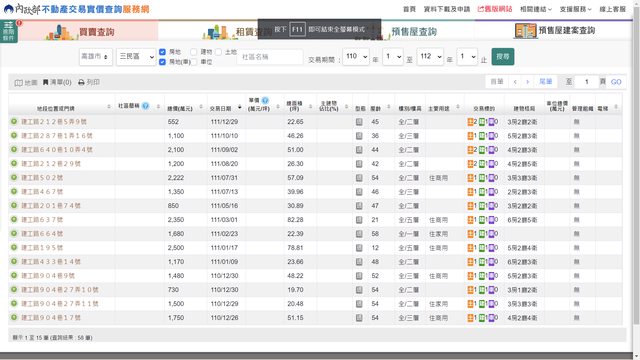Click the green 搜尋 search button
This screenshot has width=640, height=360.
(x=503, y=56)
